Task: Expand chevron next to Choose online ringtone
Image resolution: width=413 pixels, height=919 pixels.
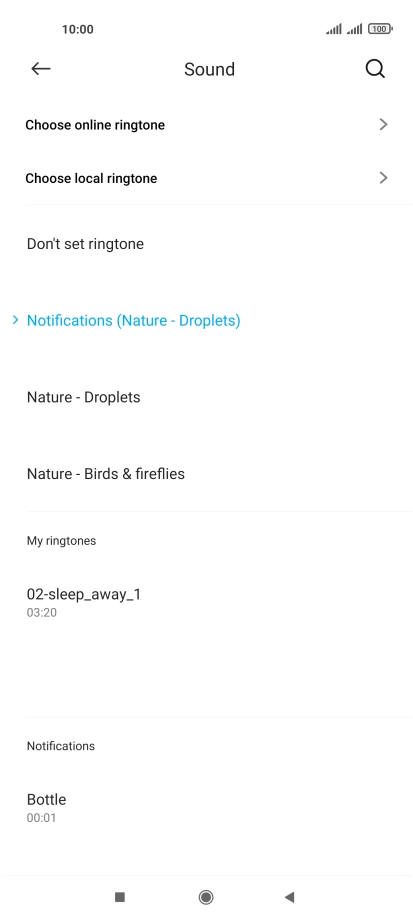Action: tap(383, 124)
